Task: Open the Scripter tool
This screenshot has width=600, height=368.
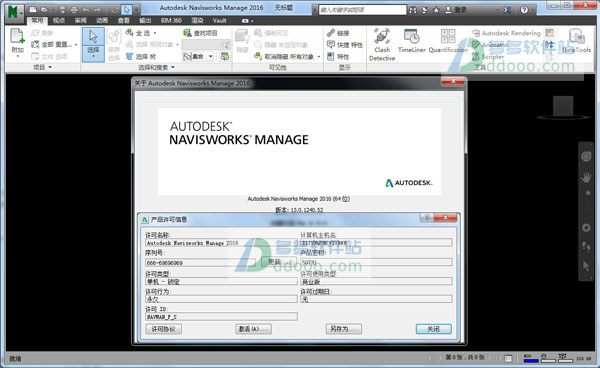Action: pos(488,57)
